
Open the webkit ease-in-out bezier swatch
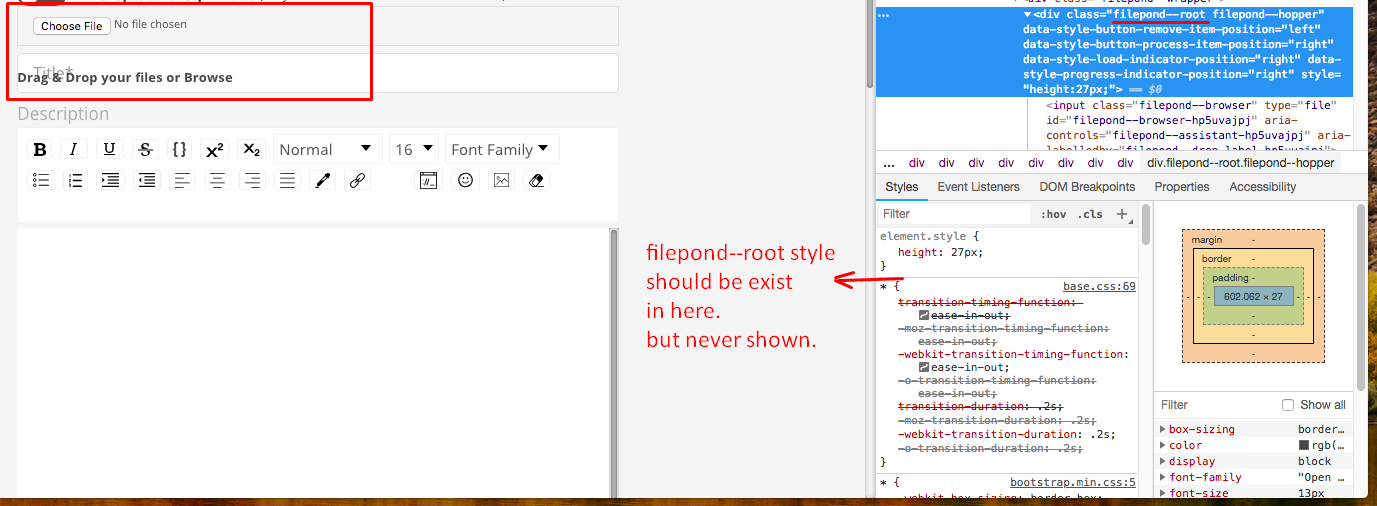point(924,367)
